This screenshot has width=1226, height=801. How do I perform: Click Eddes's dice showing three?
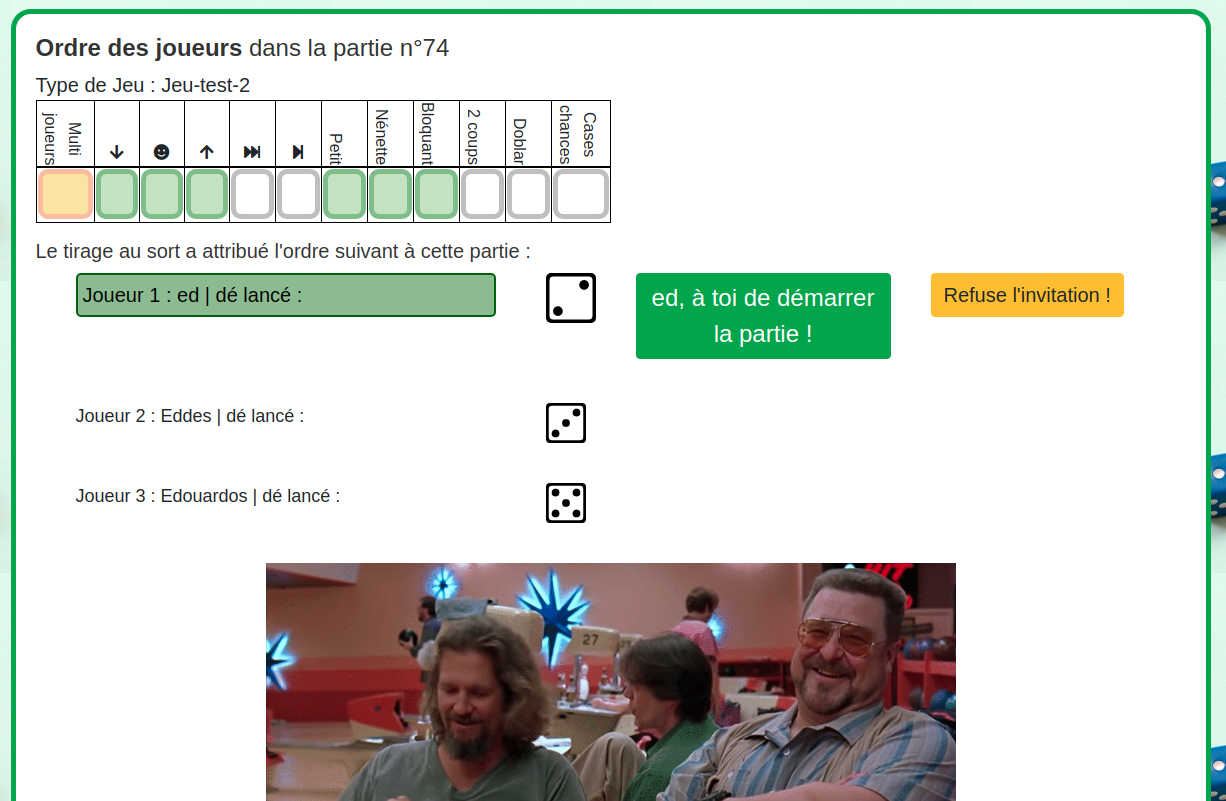pos(566,423)
